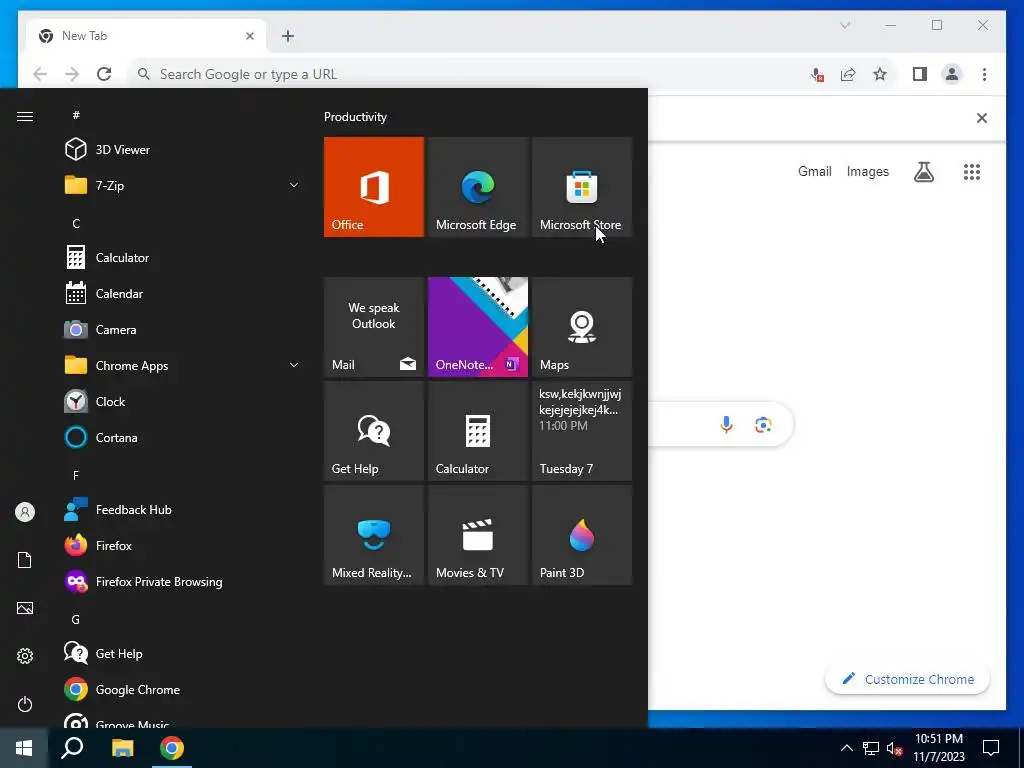Open the Calendar live tile showing Tuesday 7
The width and height of the screenshot is (1024, 768).
coord(582,431)
